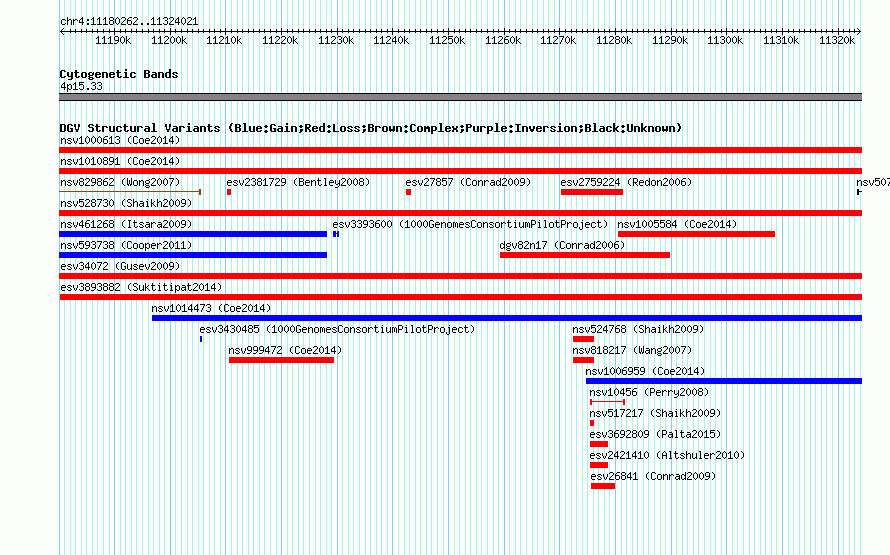Open the nsv829862 (Wong2007) variant label

120,182
